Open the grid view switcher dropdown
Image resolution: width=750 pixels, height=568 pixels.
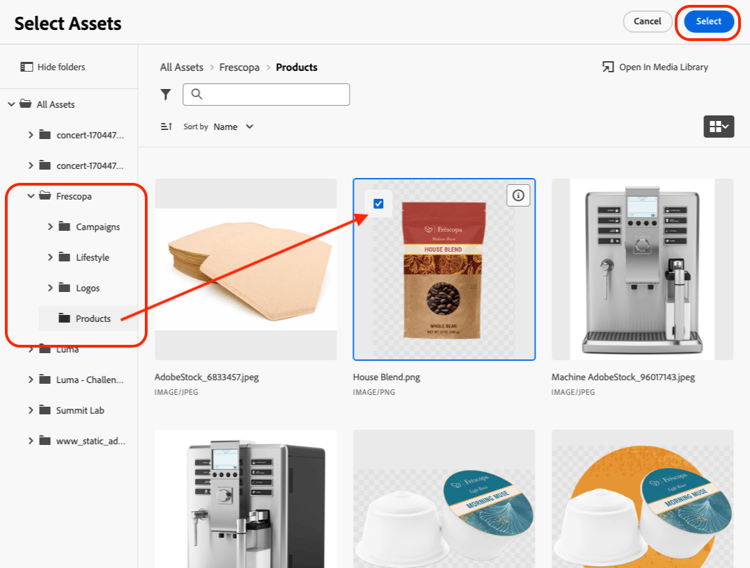point(718,126)
